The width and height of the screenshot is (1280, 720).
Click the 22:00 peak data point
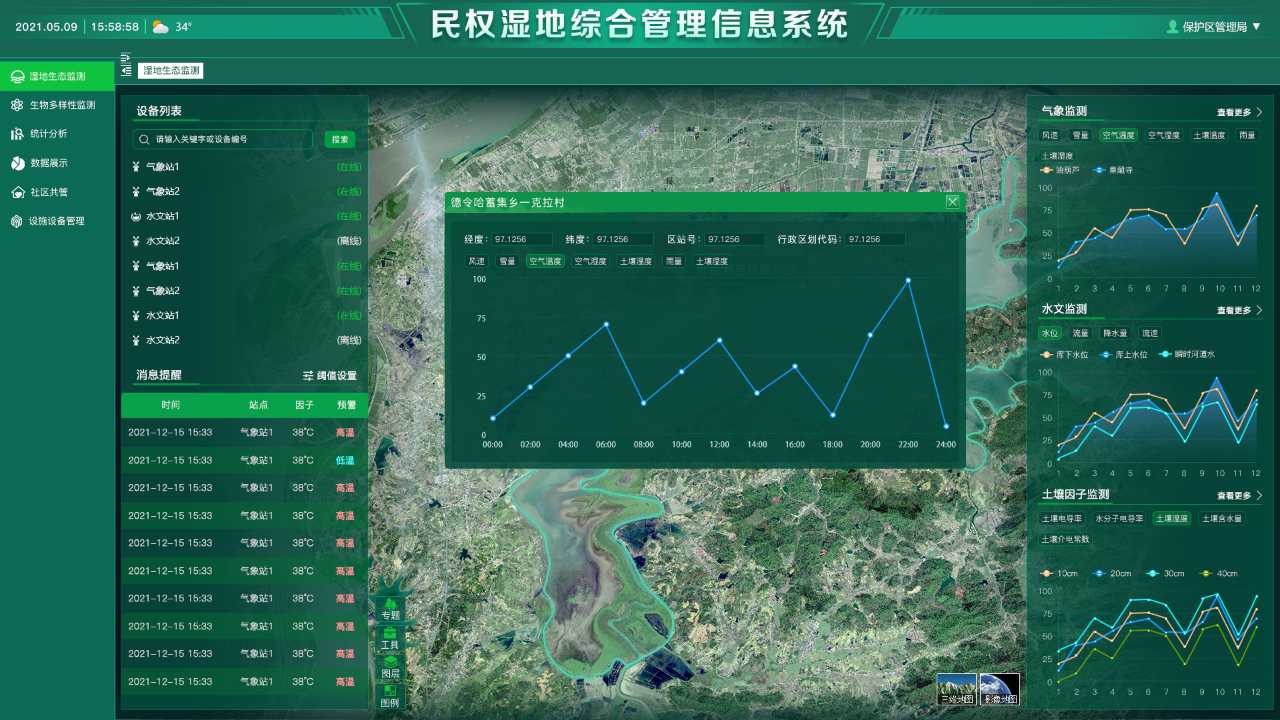908,280
